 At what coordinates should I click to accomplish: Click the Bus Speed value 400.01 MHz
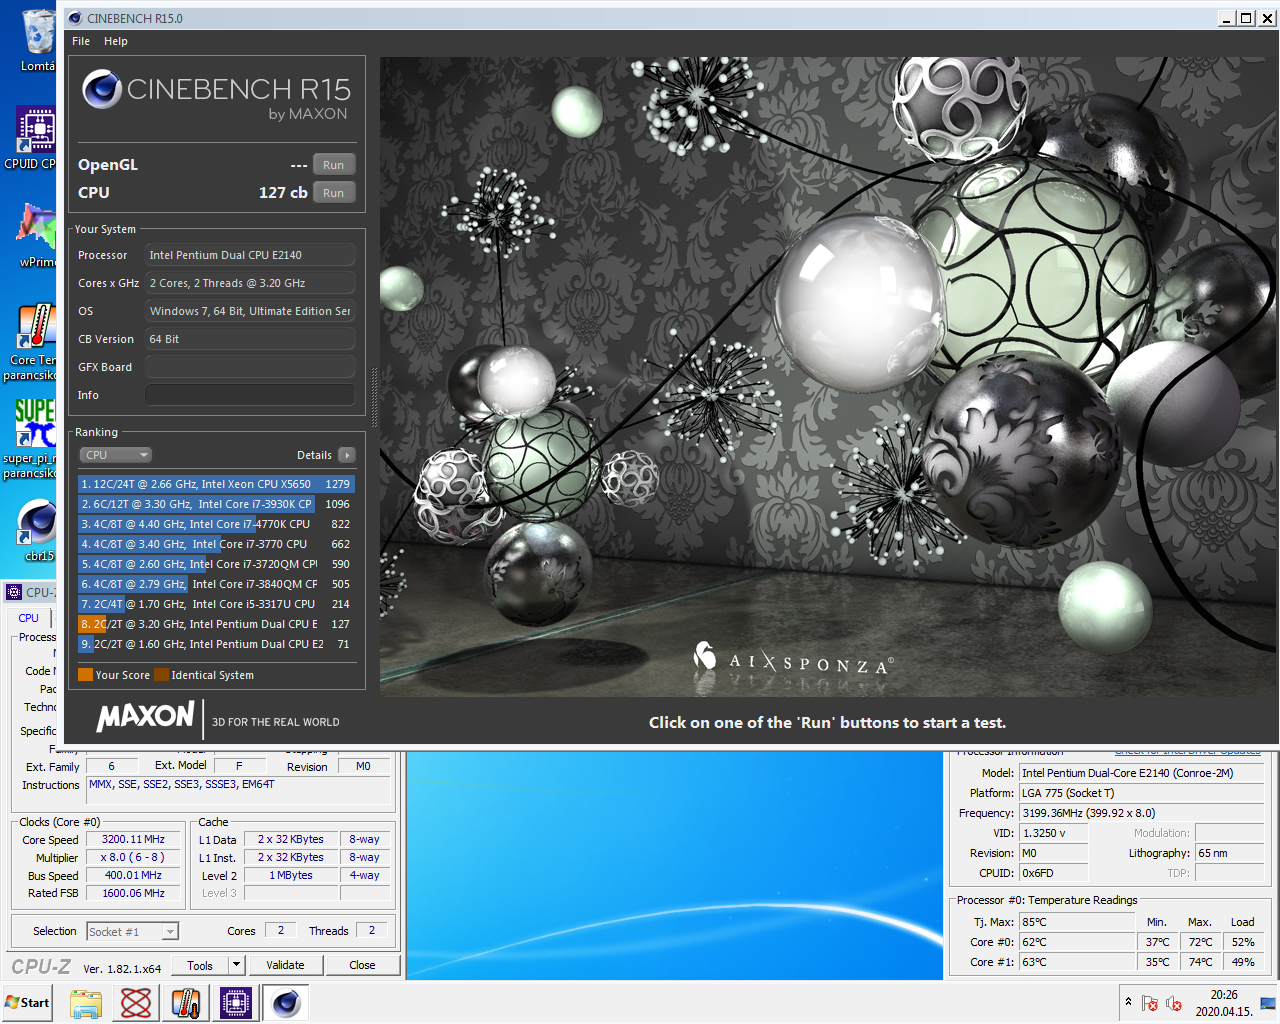pyautogui.click(x=133, y=876)
